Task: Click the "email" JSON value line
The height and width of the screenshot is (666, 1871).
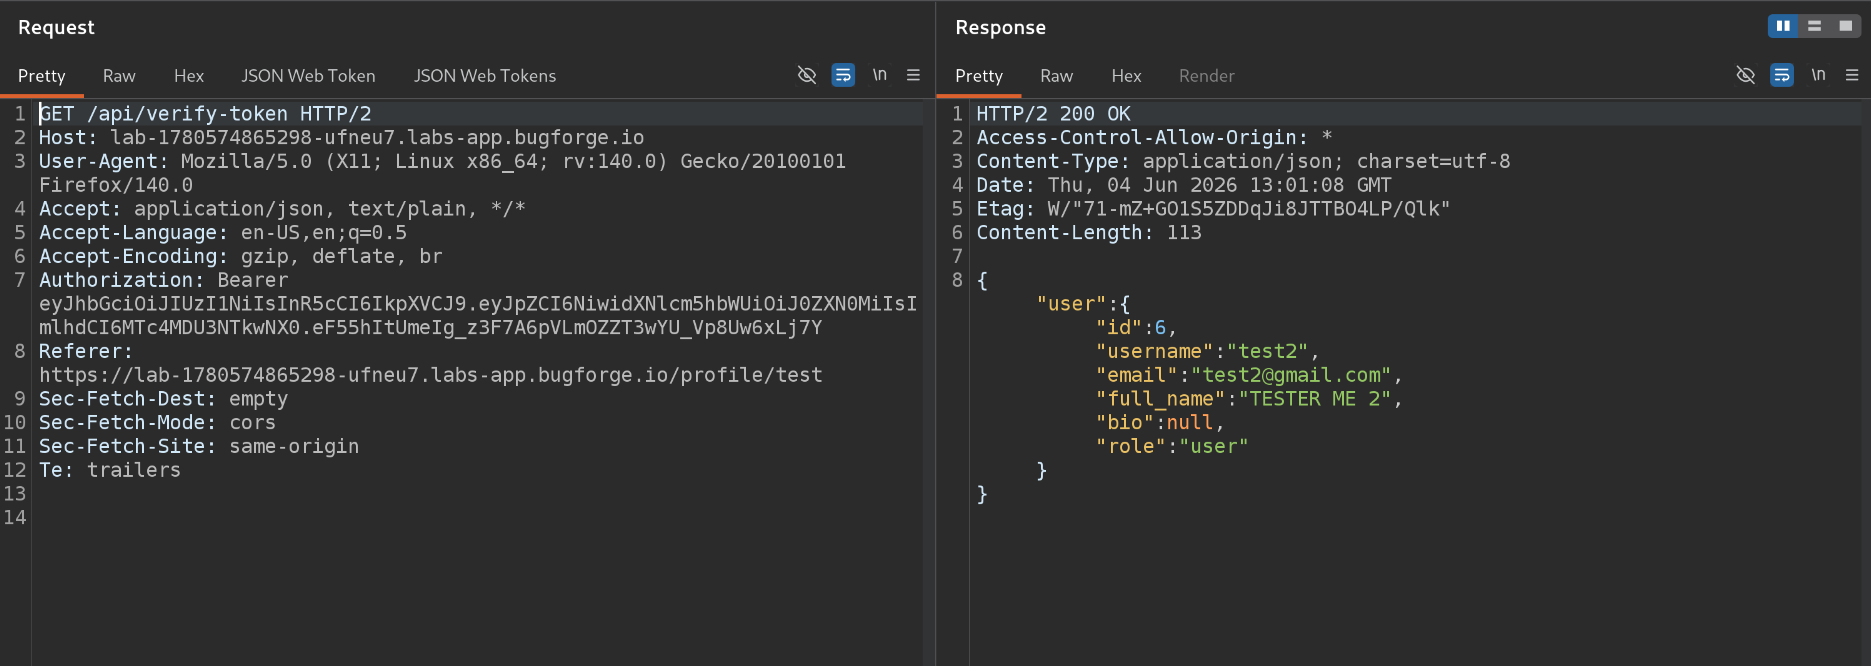Action: [1249, 376]
